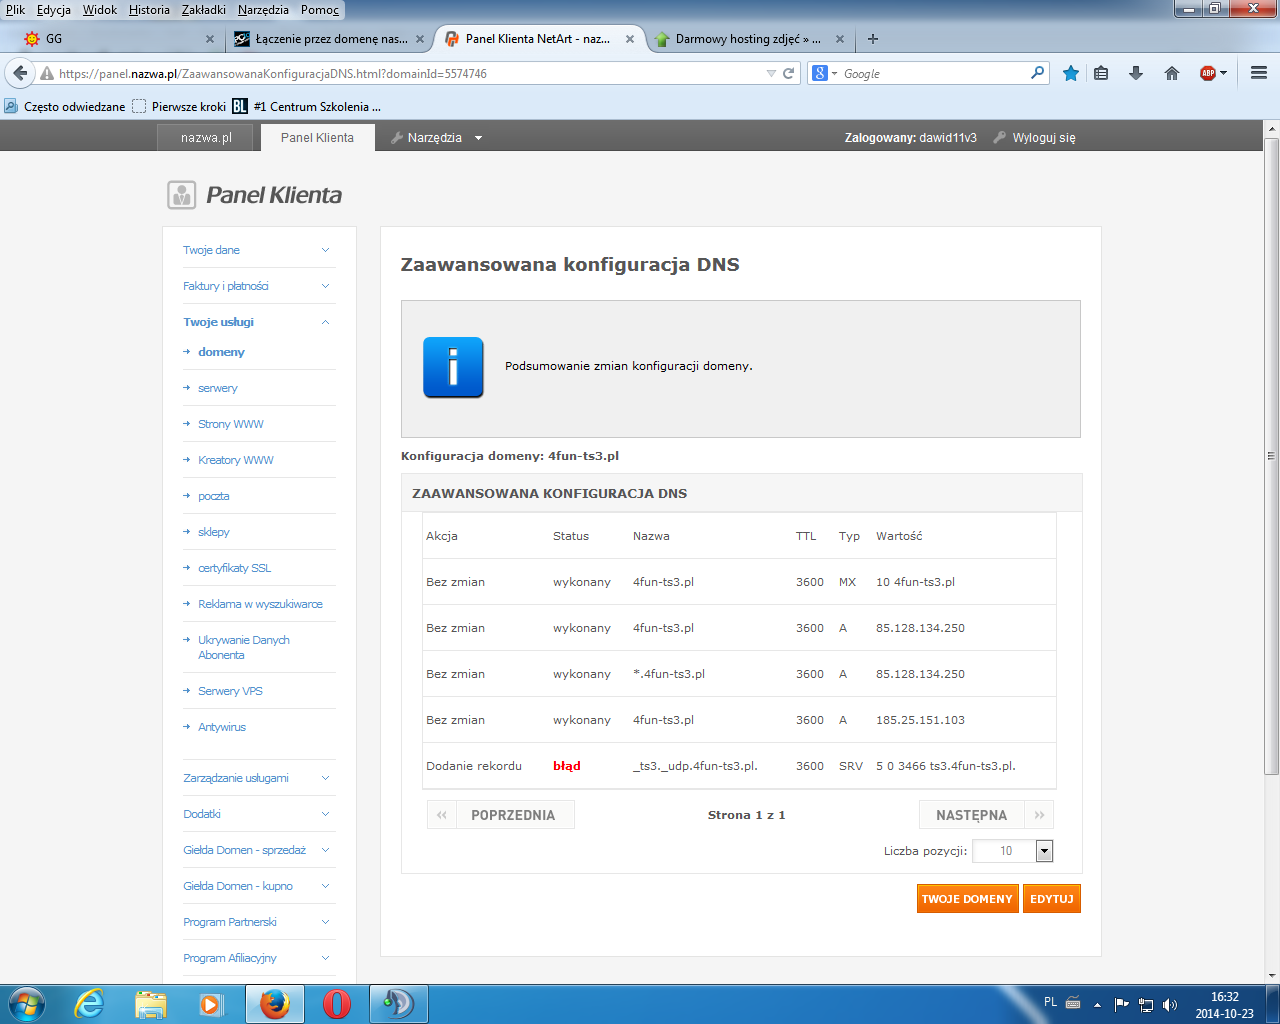The image size is (1280, 1024).
Task: Click the wrench icon beside Wyloguj się
Action: pos(999,137)
